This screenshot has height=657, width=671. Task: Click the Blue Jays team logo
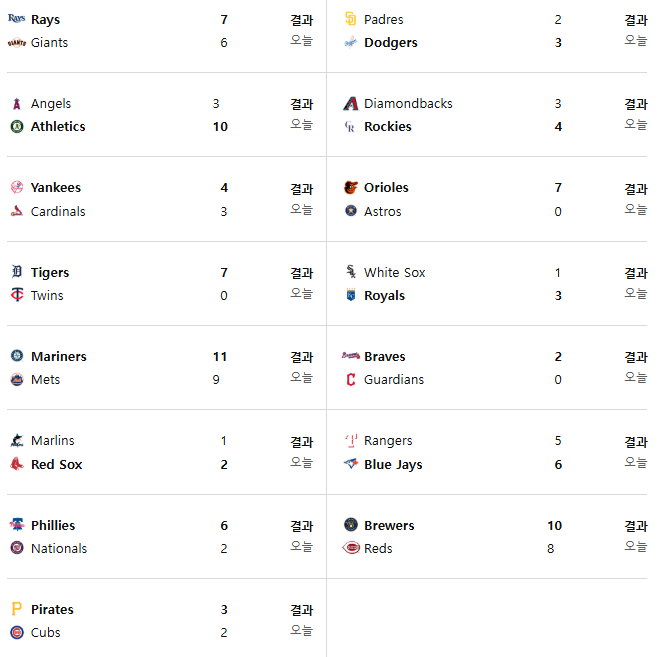(x=350, y=464)
